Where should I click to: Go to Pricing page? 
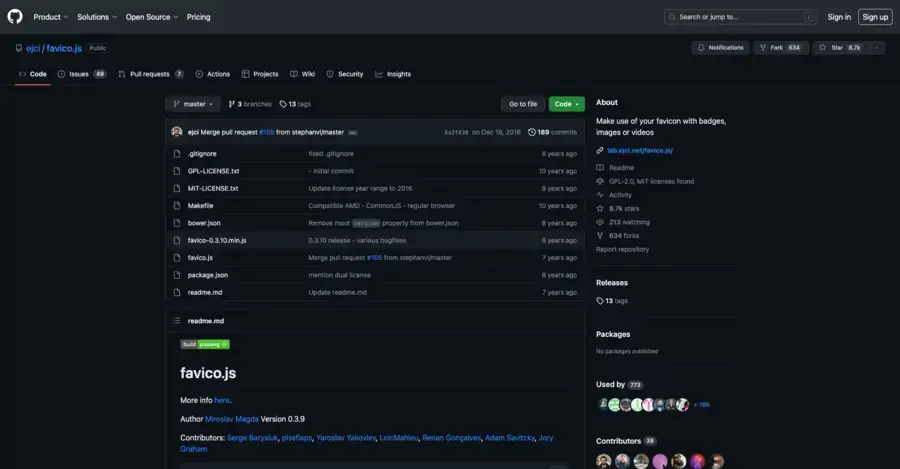pyautogui.click(x=199, y=17)
